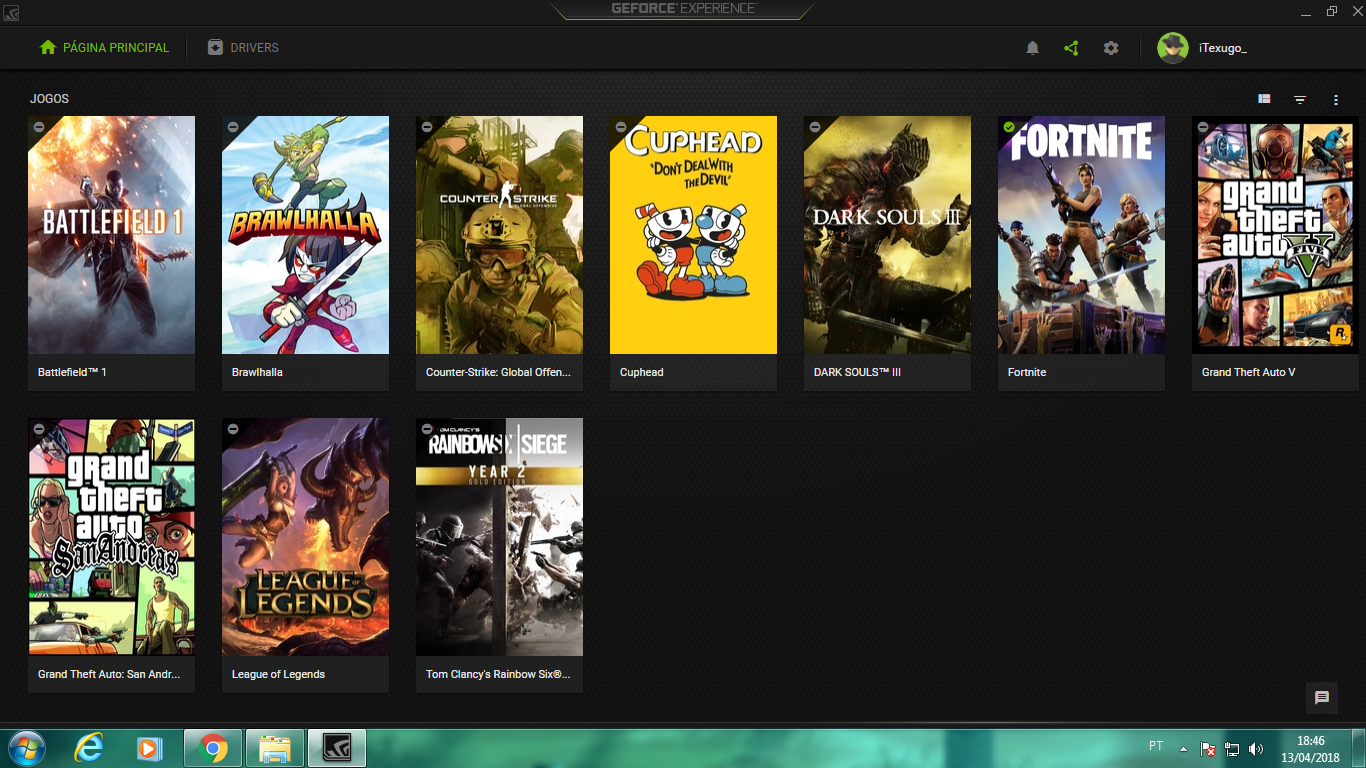
Task: Switch to grid view icon
Action: coord(1265,99)
